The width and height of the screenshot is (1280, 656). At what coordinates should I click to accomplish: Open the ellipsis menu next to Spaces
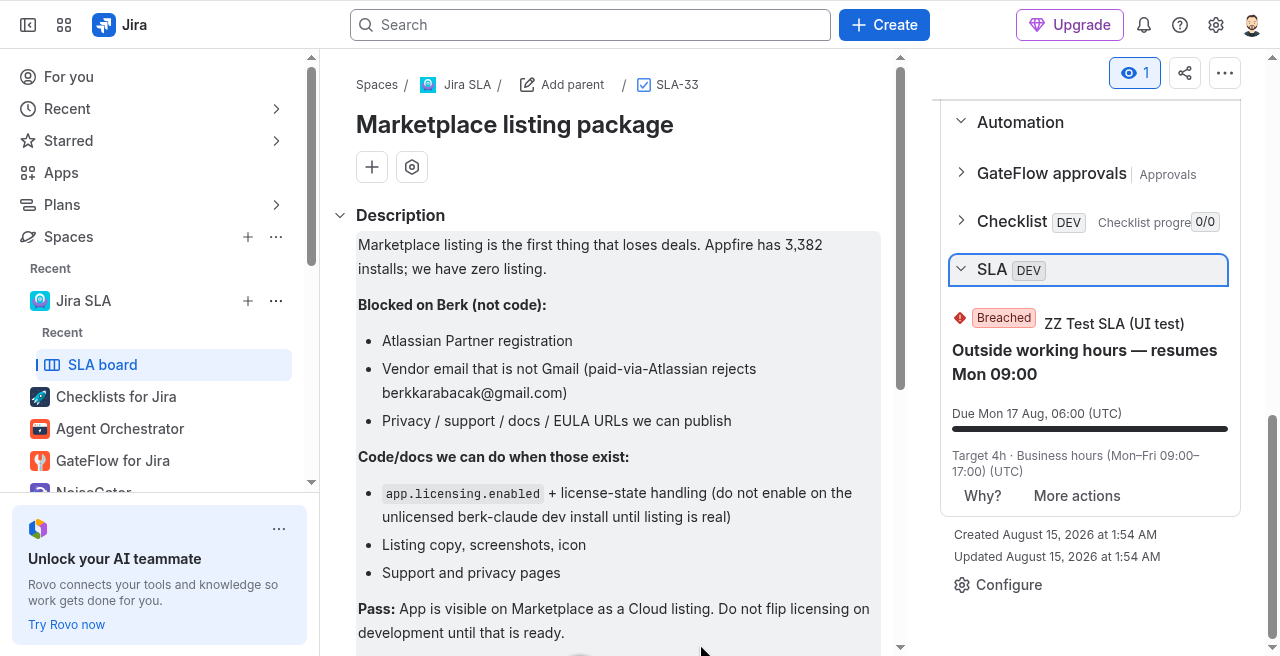tap(276, 237)
